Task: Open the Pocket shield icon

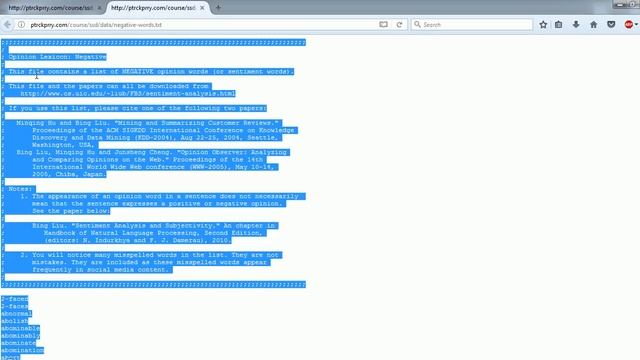Action: coord(611,24)
